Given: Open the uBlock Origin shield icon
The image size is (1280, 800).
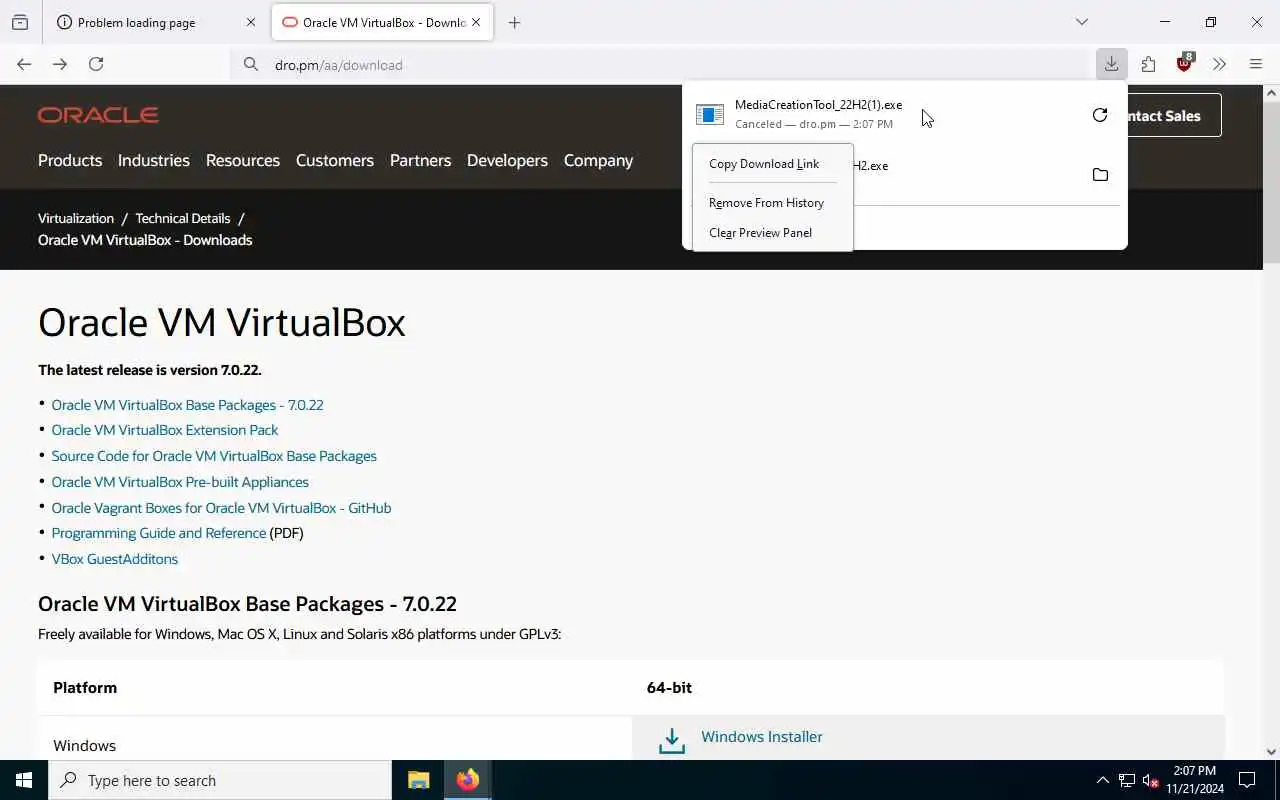Looking at the screenshot, I should pos(1185,63).
